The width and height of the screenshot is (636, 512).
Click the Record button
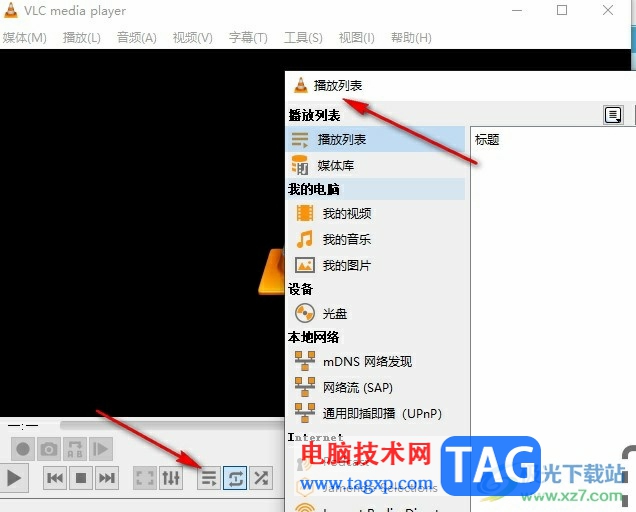(23, 449)
